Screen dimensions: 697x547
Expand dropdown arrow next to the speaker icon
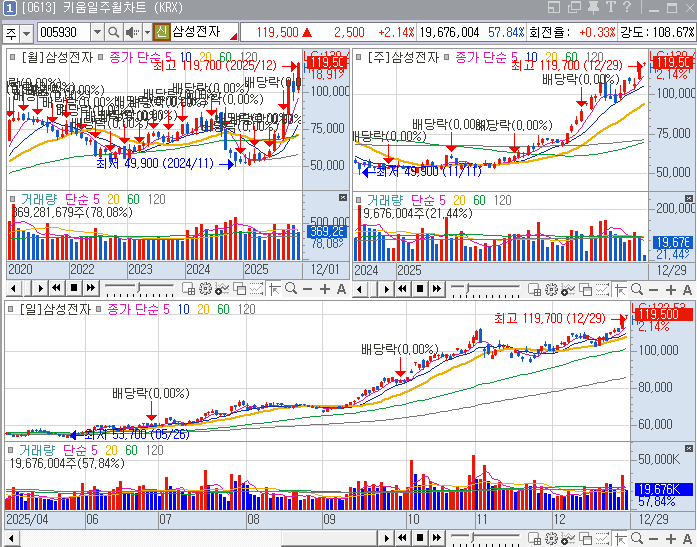click(148, 32)
